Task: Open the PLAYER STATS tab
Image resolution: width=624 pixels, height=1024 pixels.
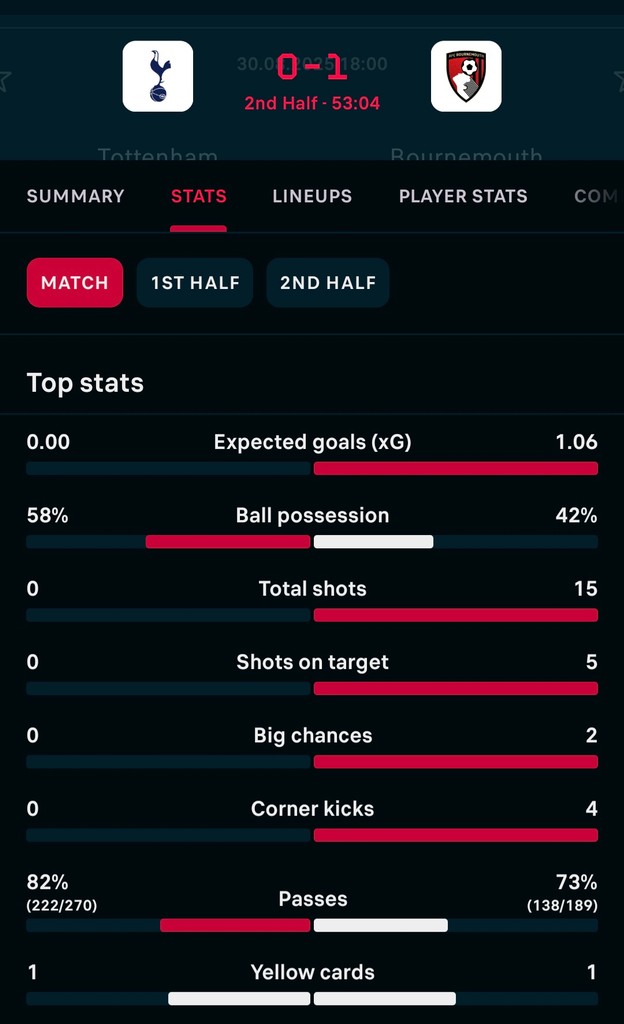Action: (x=463, y=196)
